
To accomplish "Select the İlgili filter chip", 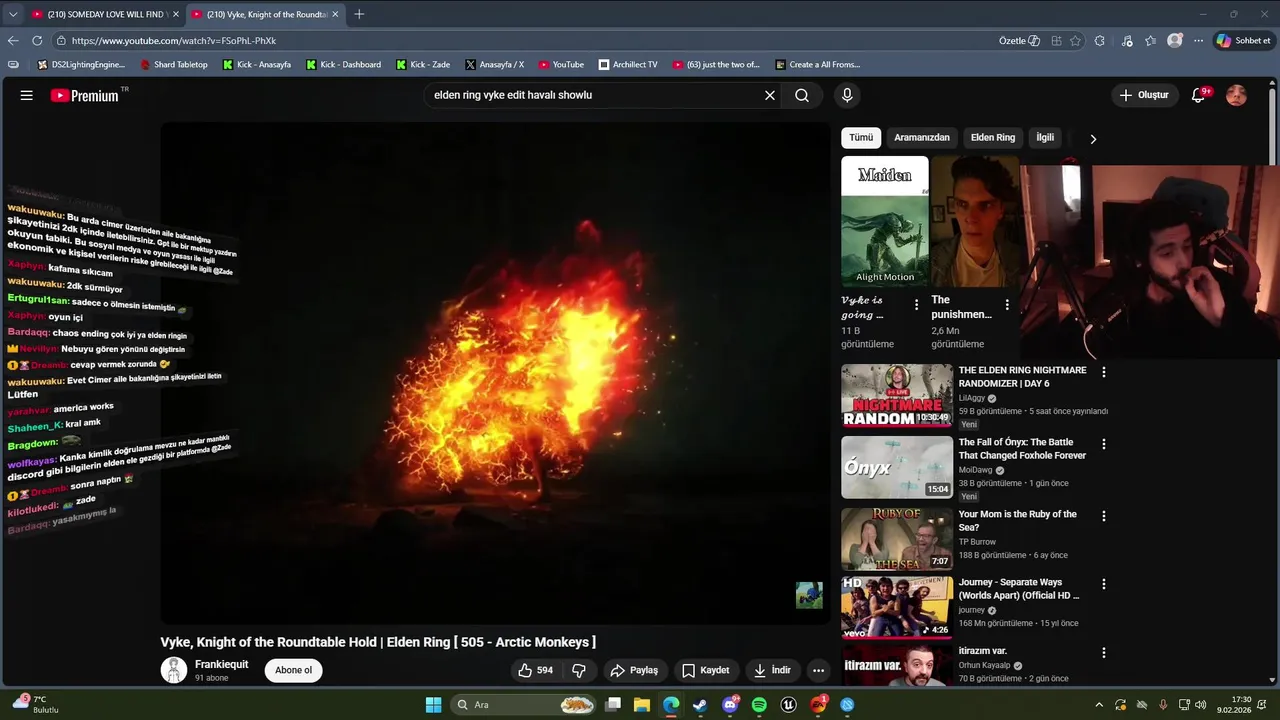I will tap(1045, 138).
